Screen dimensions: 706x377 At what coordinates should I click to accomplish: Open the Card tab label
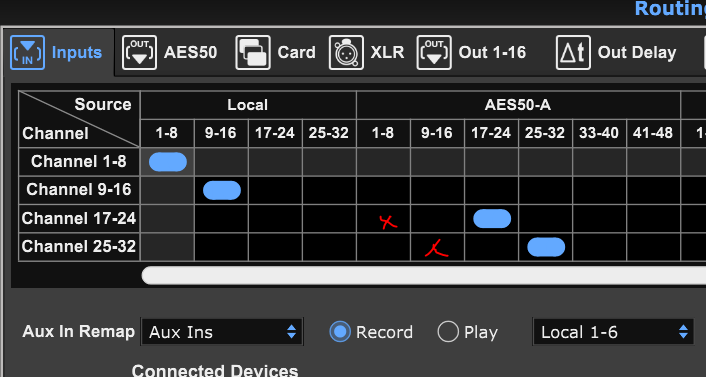[296, 53]
